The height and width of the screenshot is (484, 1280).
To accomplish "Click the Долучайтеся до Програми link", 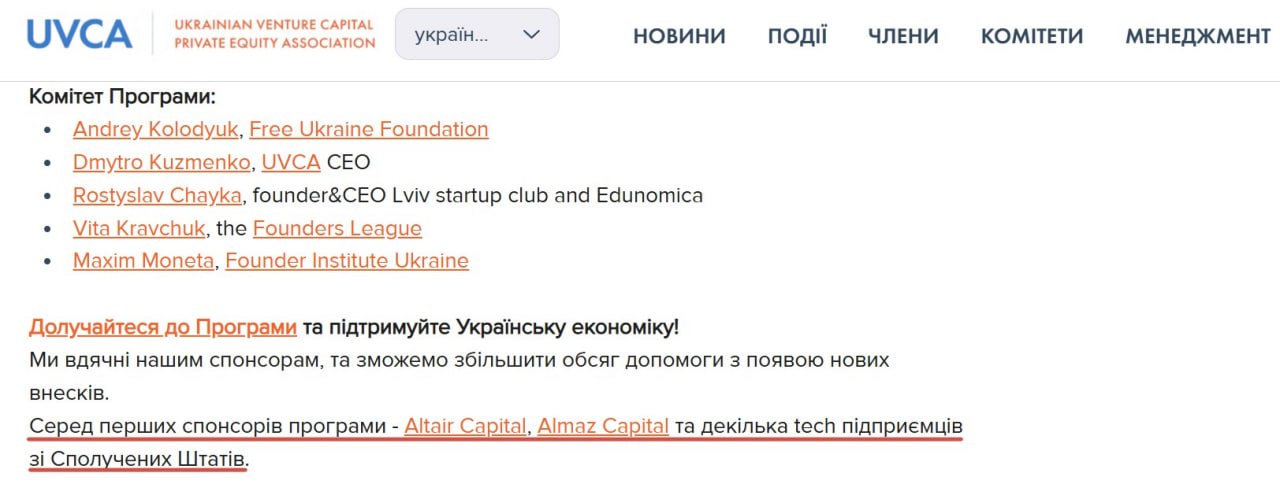I will 163,327.
